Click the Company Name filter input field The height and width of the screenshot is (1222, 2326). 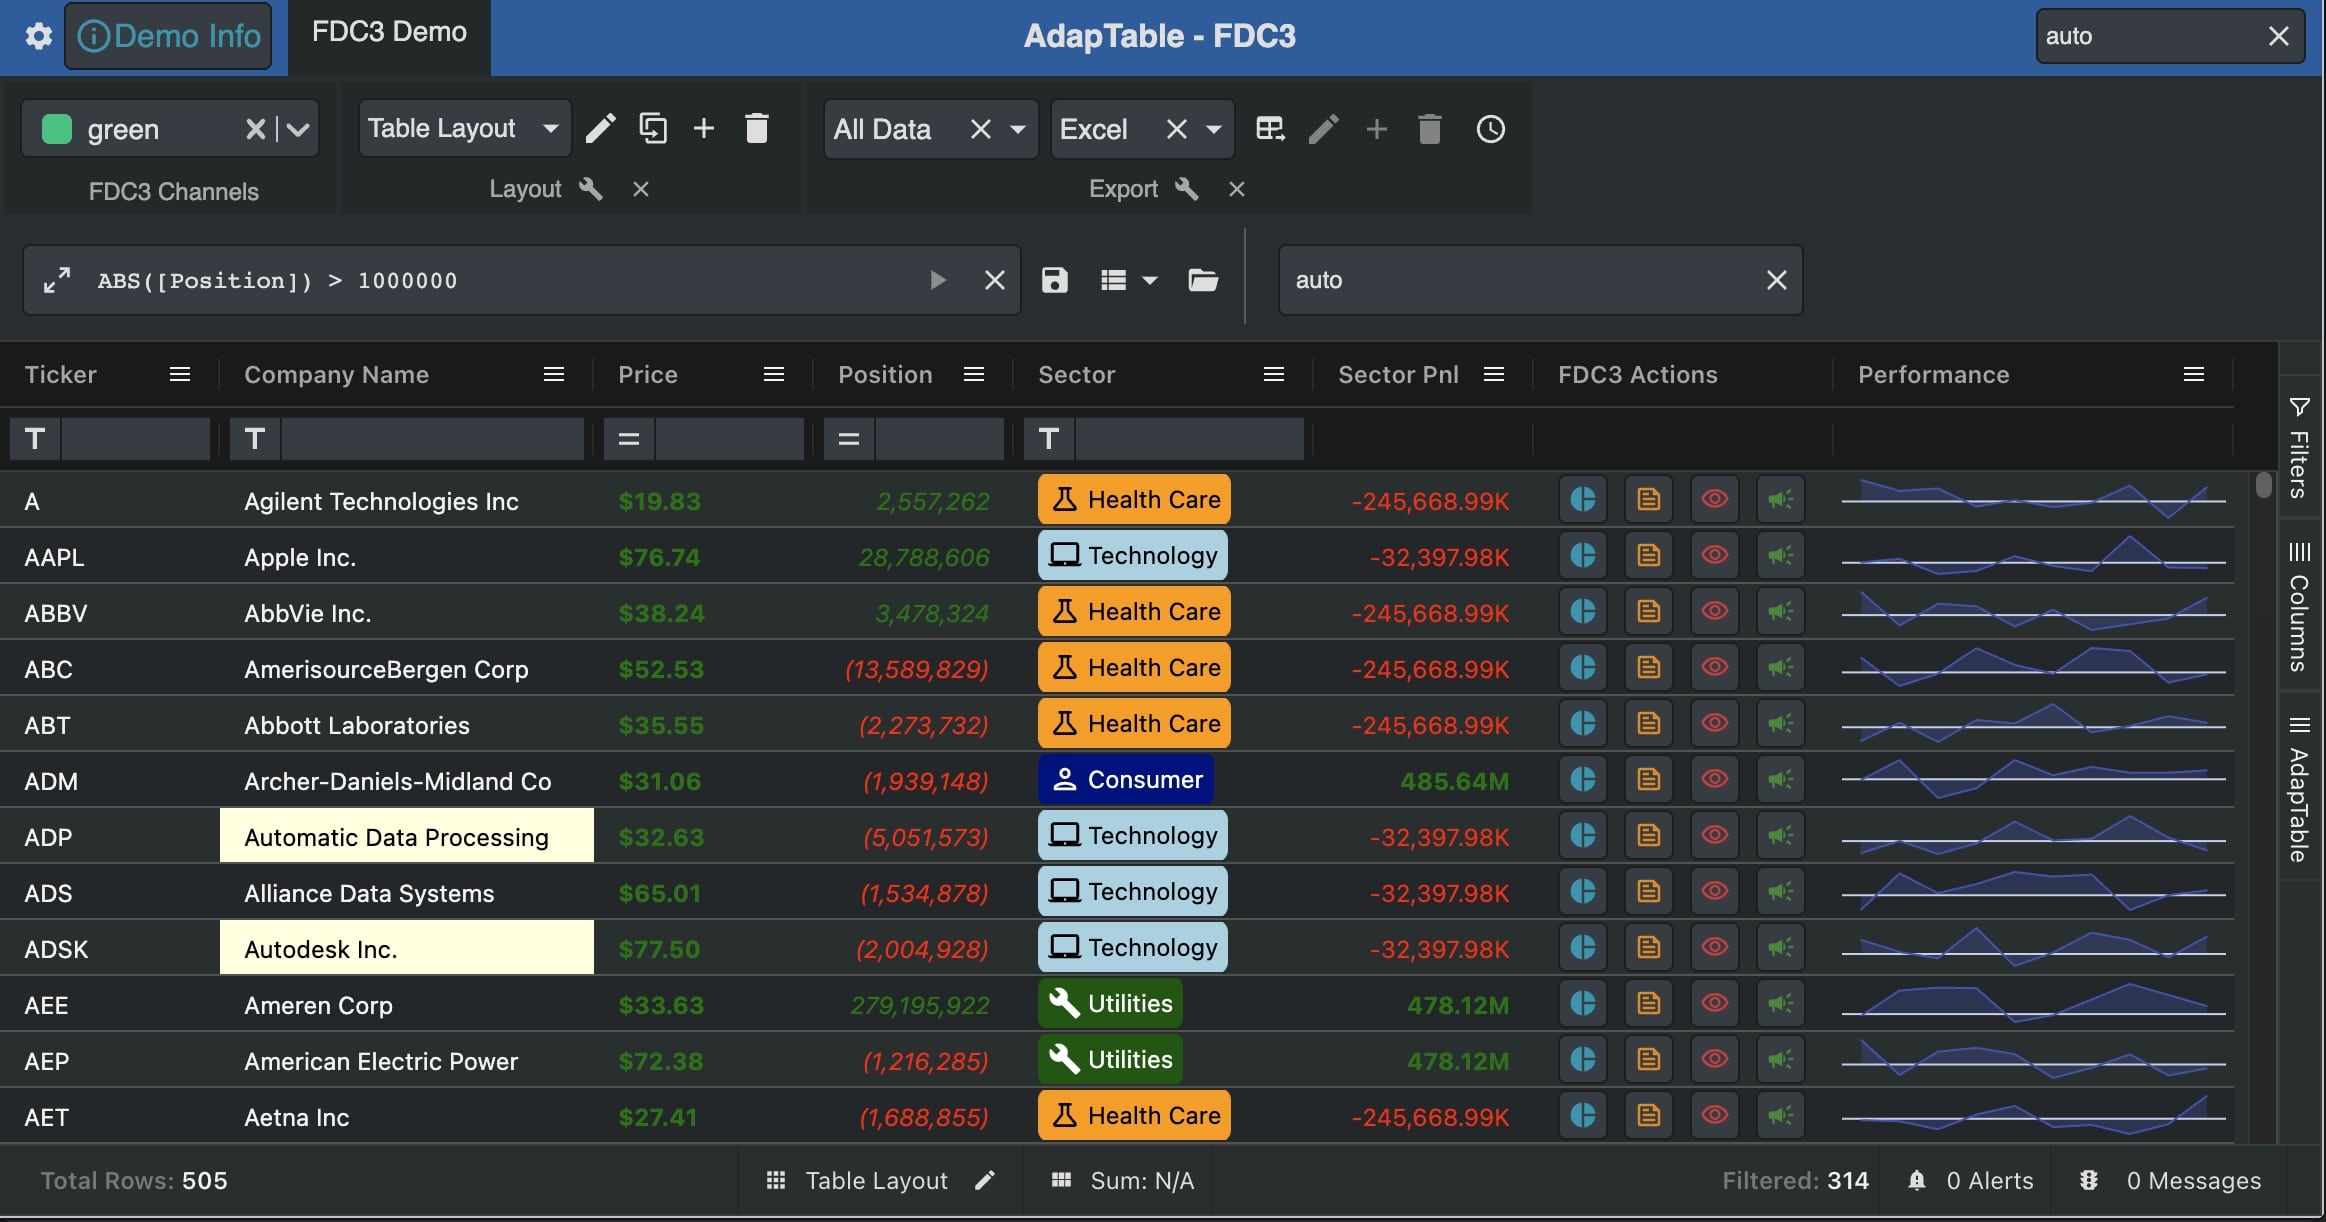432,439
